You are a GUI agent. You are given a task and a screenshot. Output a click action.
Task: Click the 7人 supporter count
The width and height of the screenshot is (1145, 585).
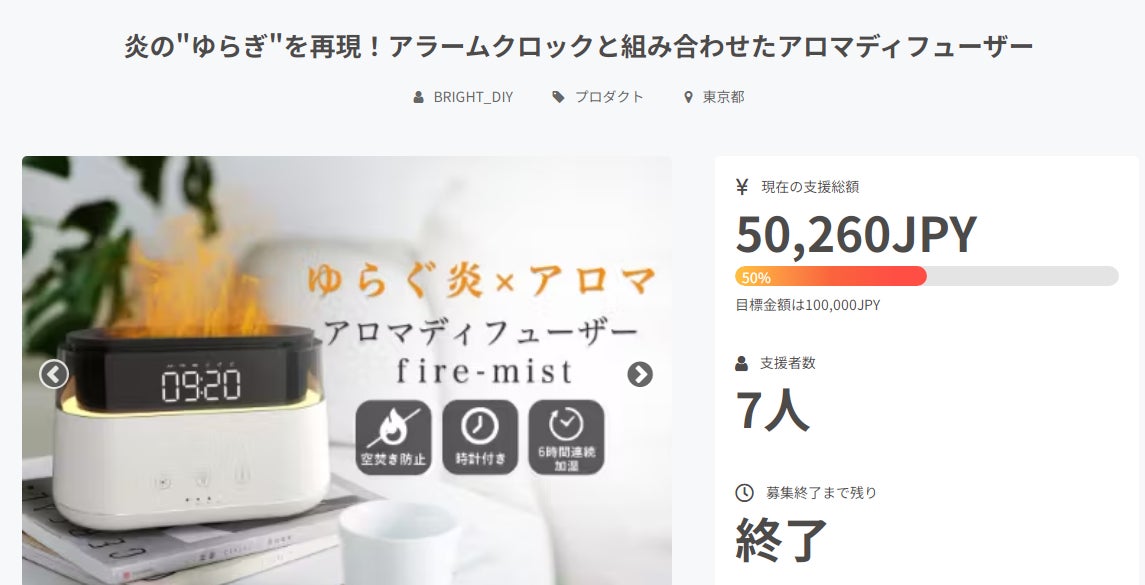coord(773,410)
